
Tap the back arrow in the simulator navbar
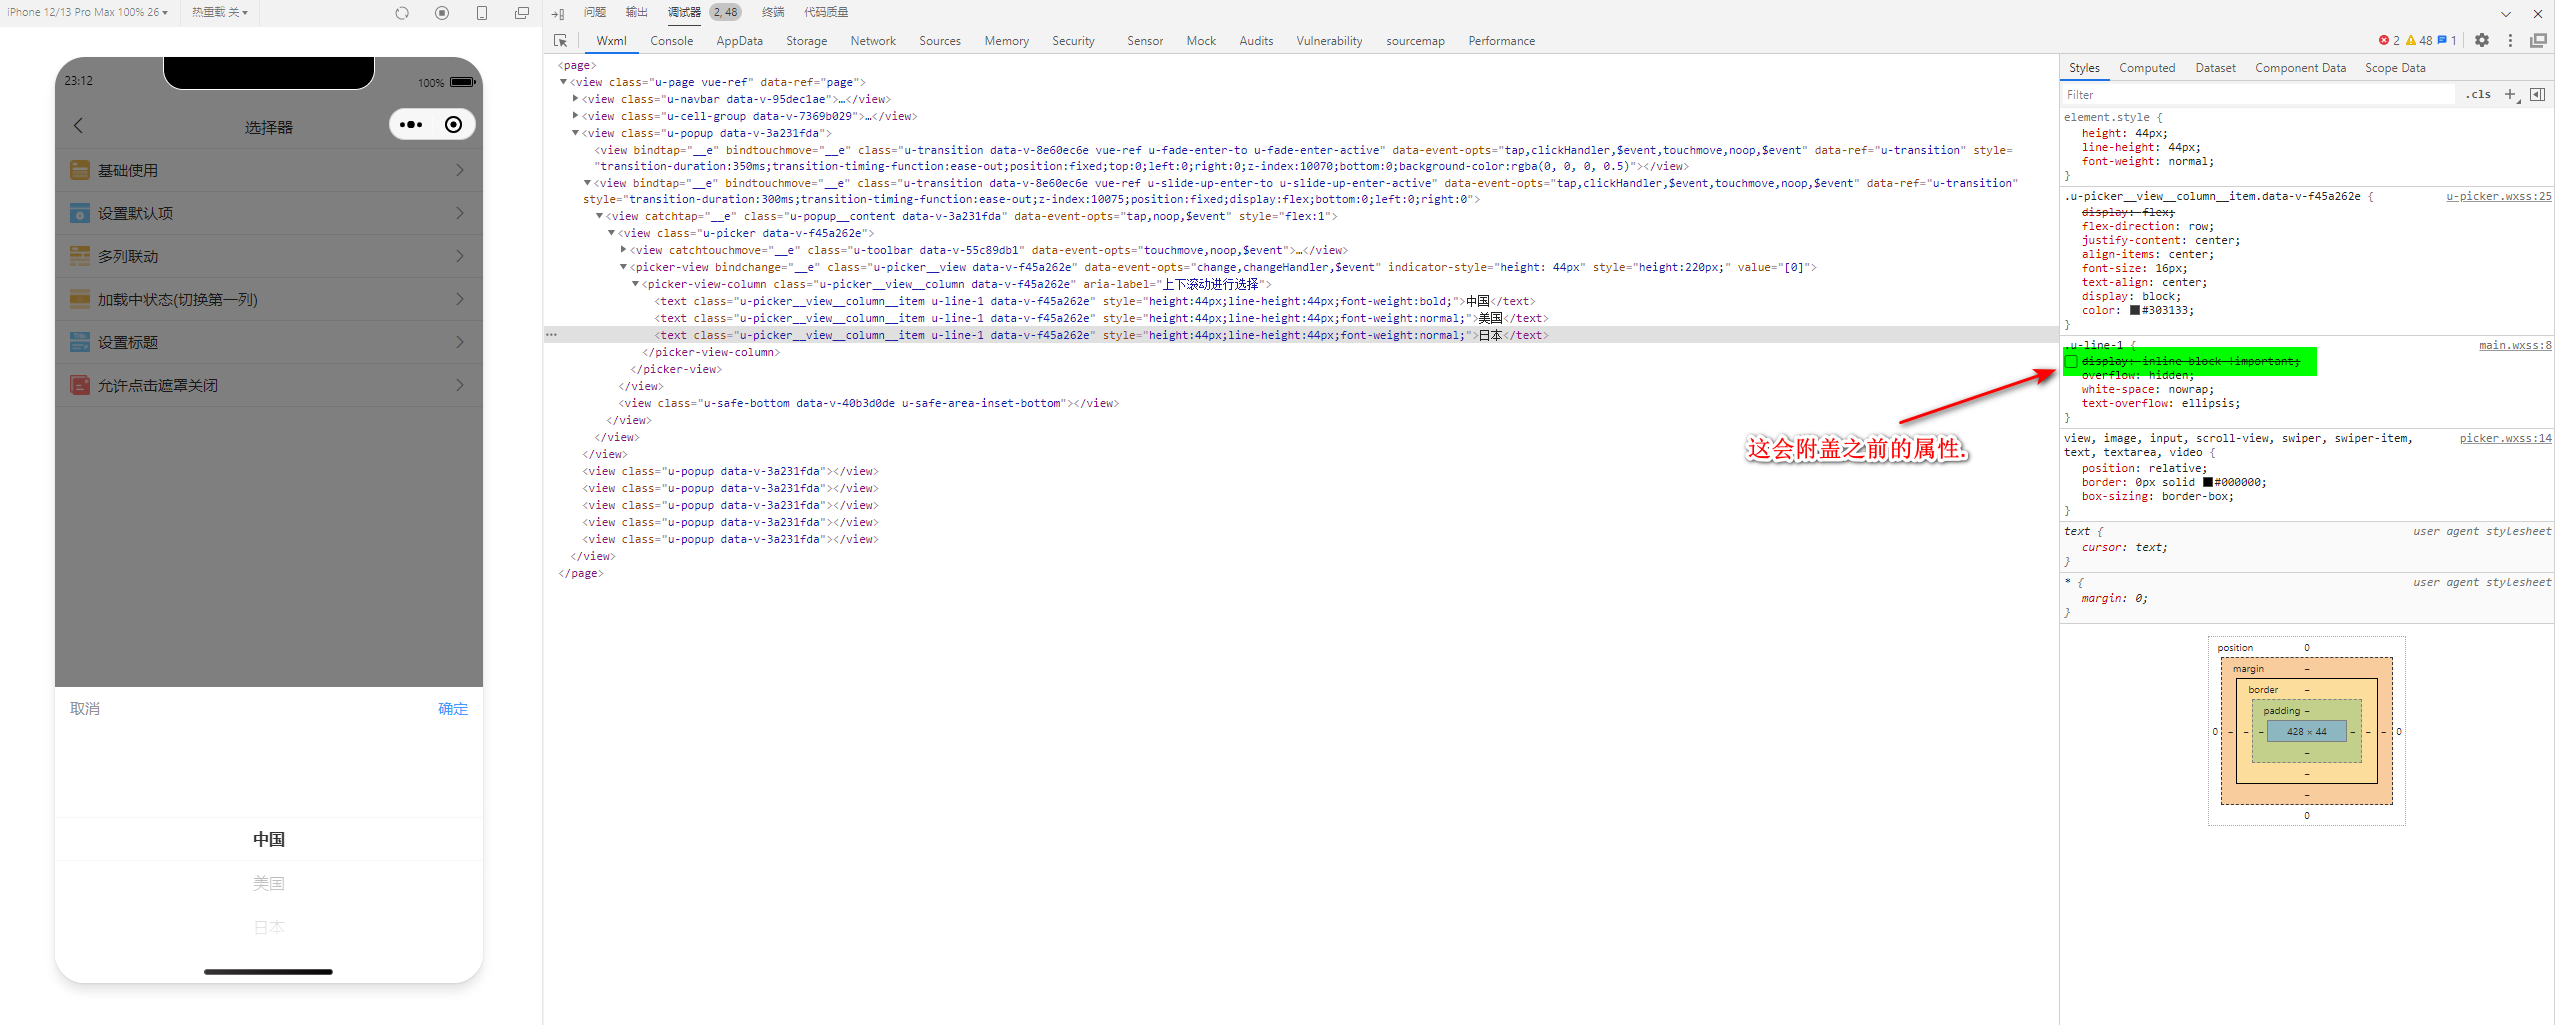[79, 126]
